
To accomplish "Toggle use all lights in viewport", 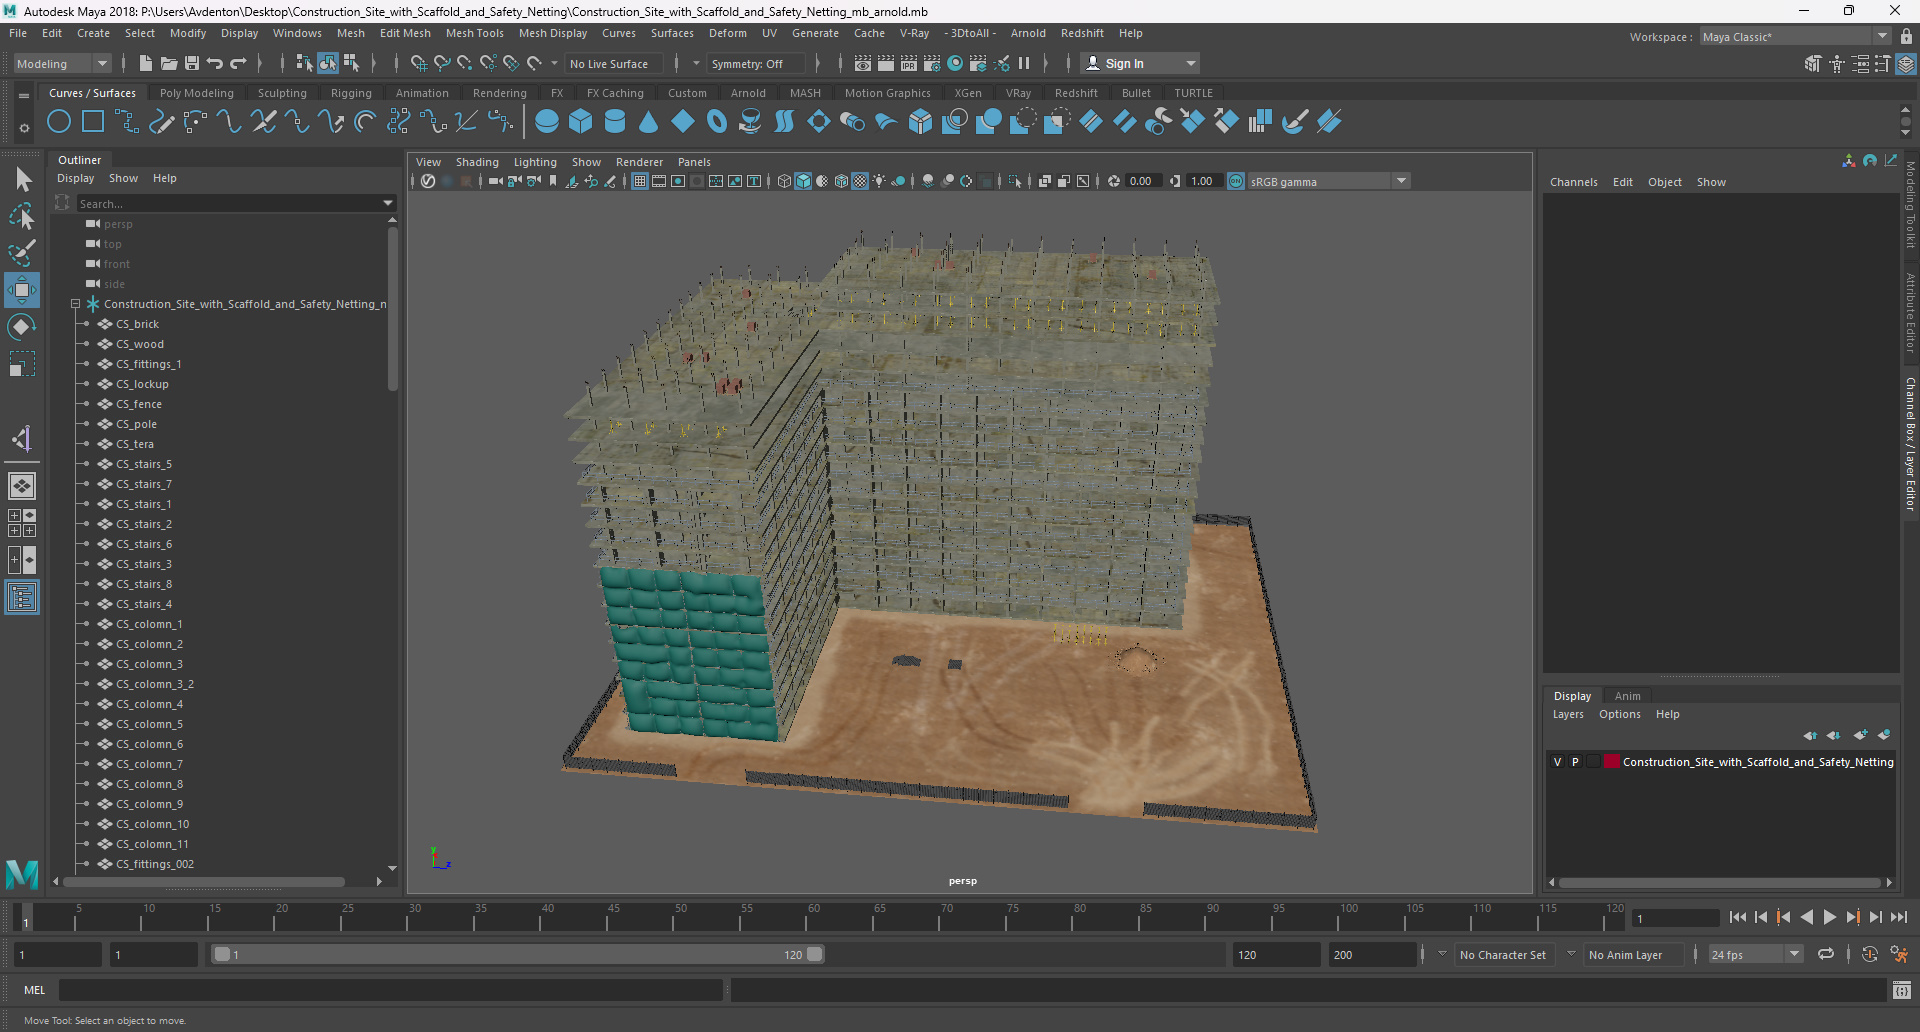I will (879, 181).
